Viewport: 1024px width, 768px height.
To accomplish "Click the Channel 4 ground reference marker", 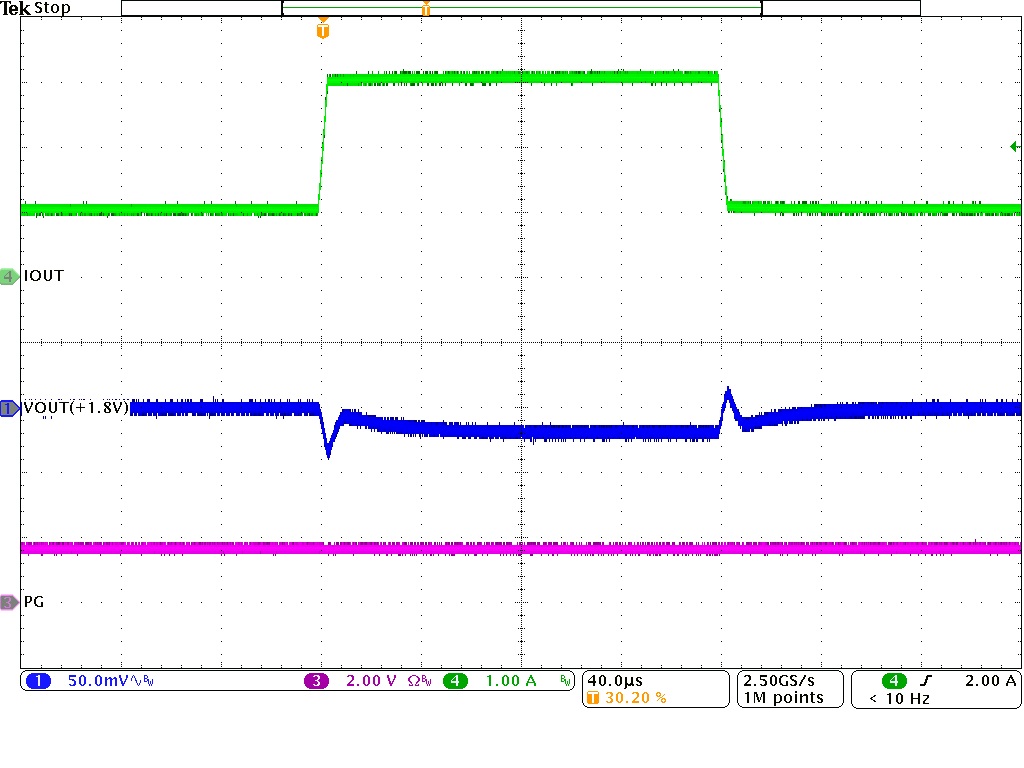I will (7, 276).
